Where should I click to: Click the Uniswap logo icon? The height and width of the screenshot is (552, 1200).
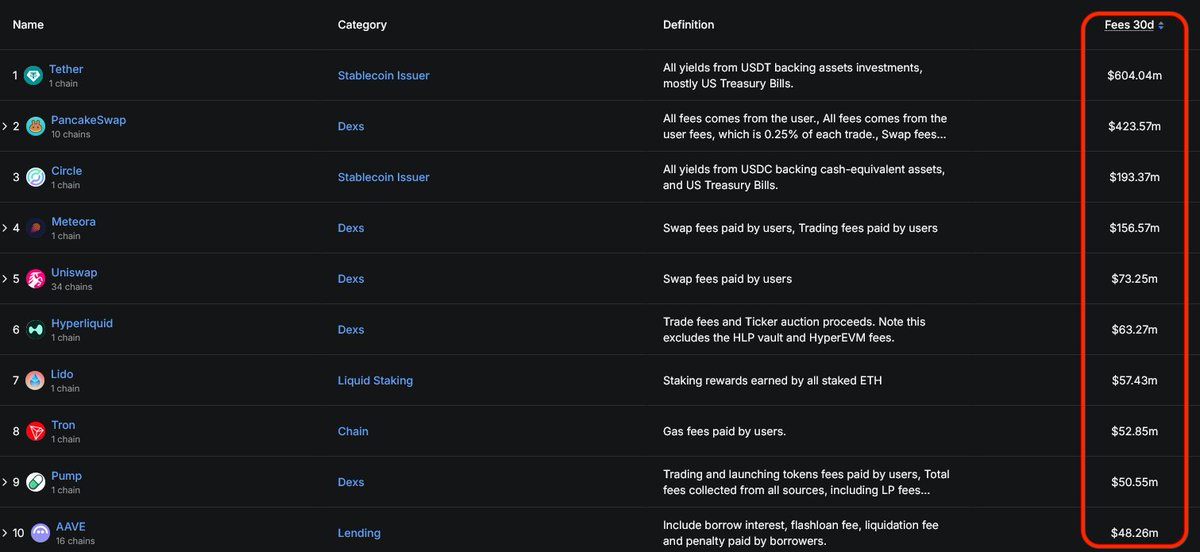(35, 279)
